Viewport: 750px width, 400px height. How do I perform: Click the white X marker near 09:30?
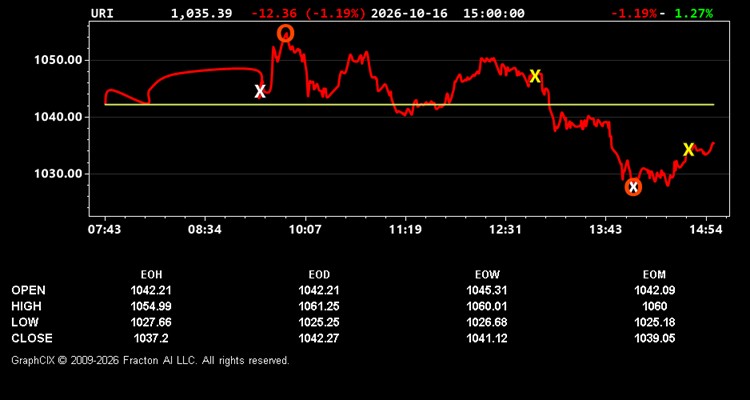[x=260, y=91]
